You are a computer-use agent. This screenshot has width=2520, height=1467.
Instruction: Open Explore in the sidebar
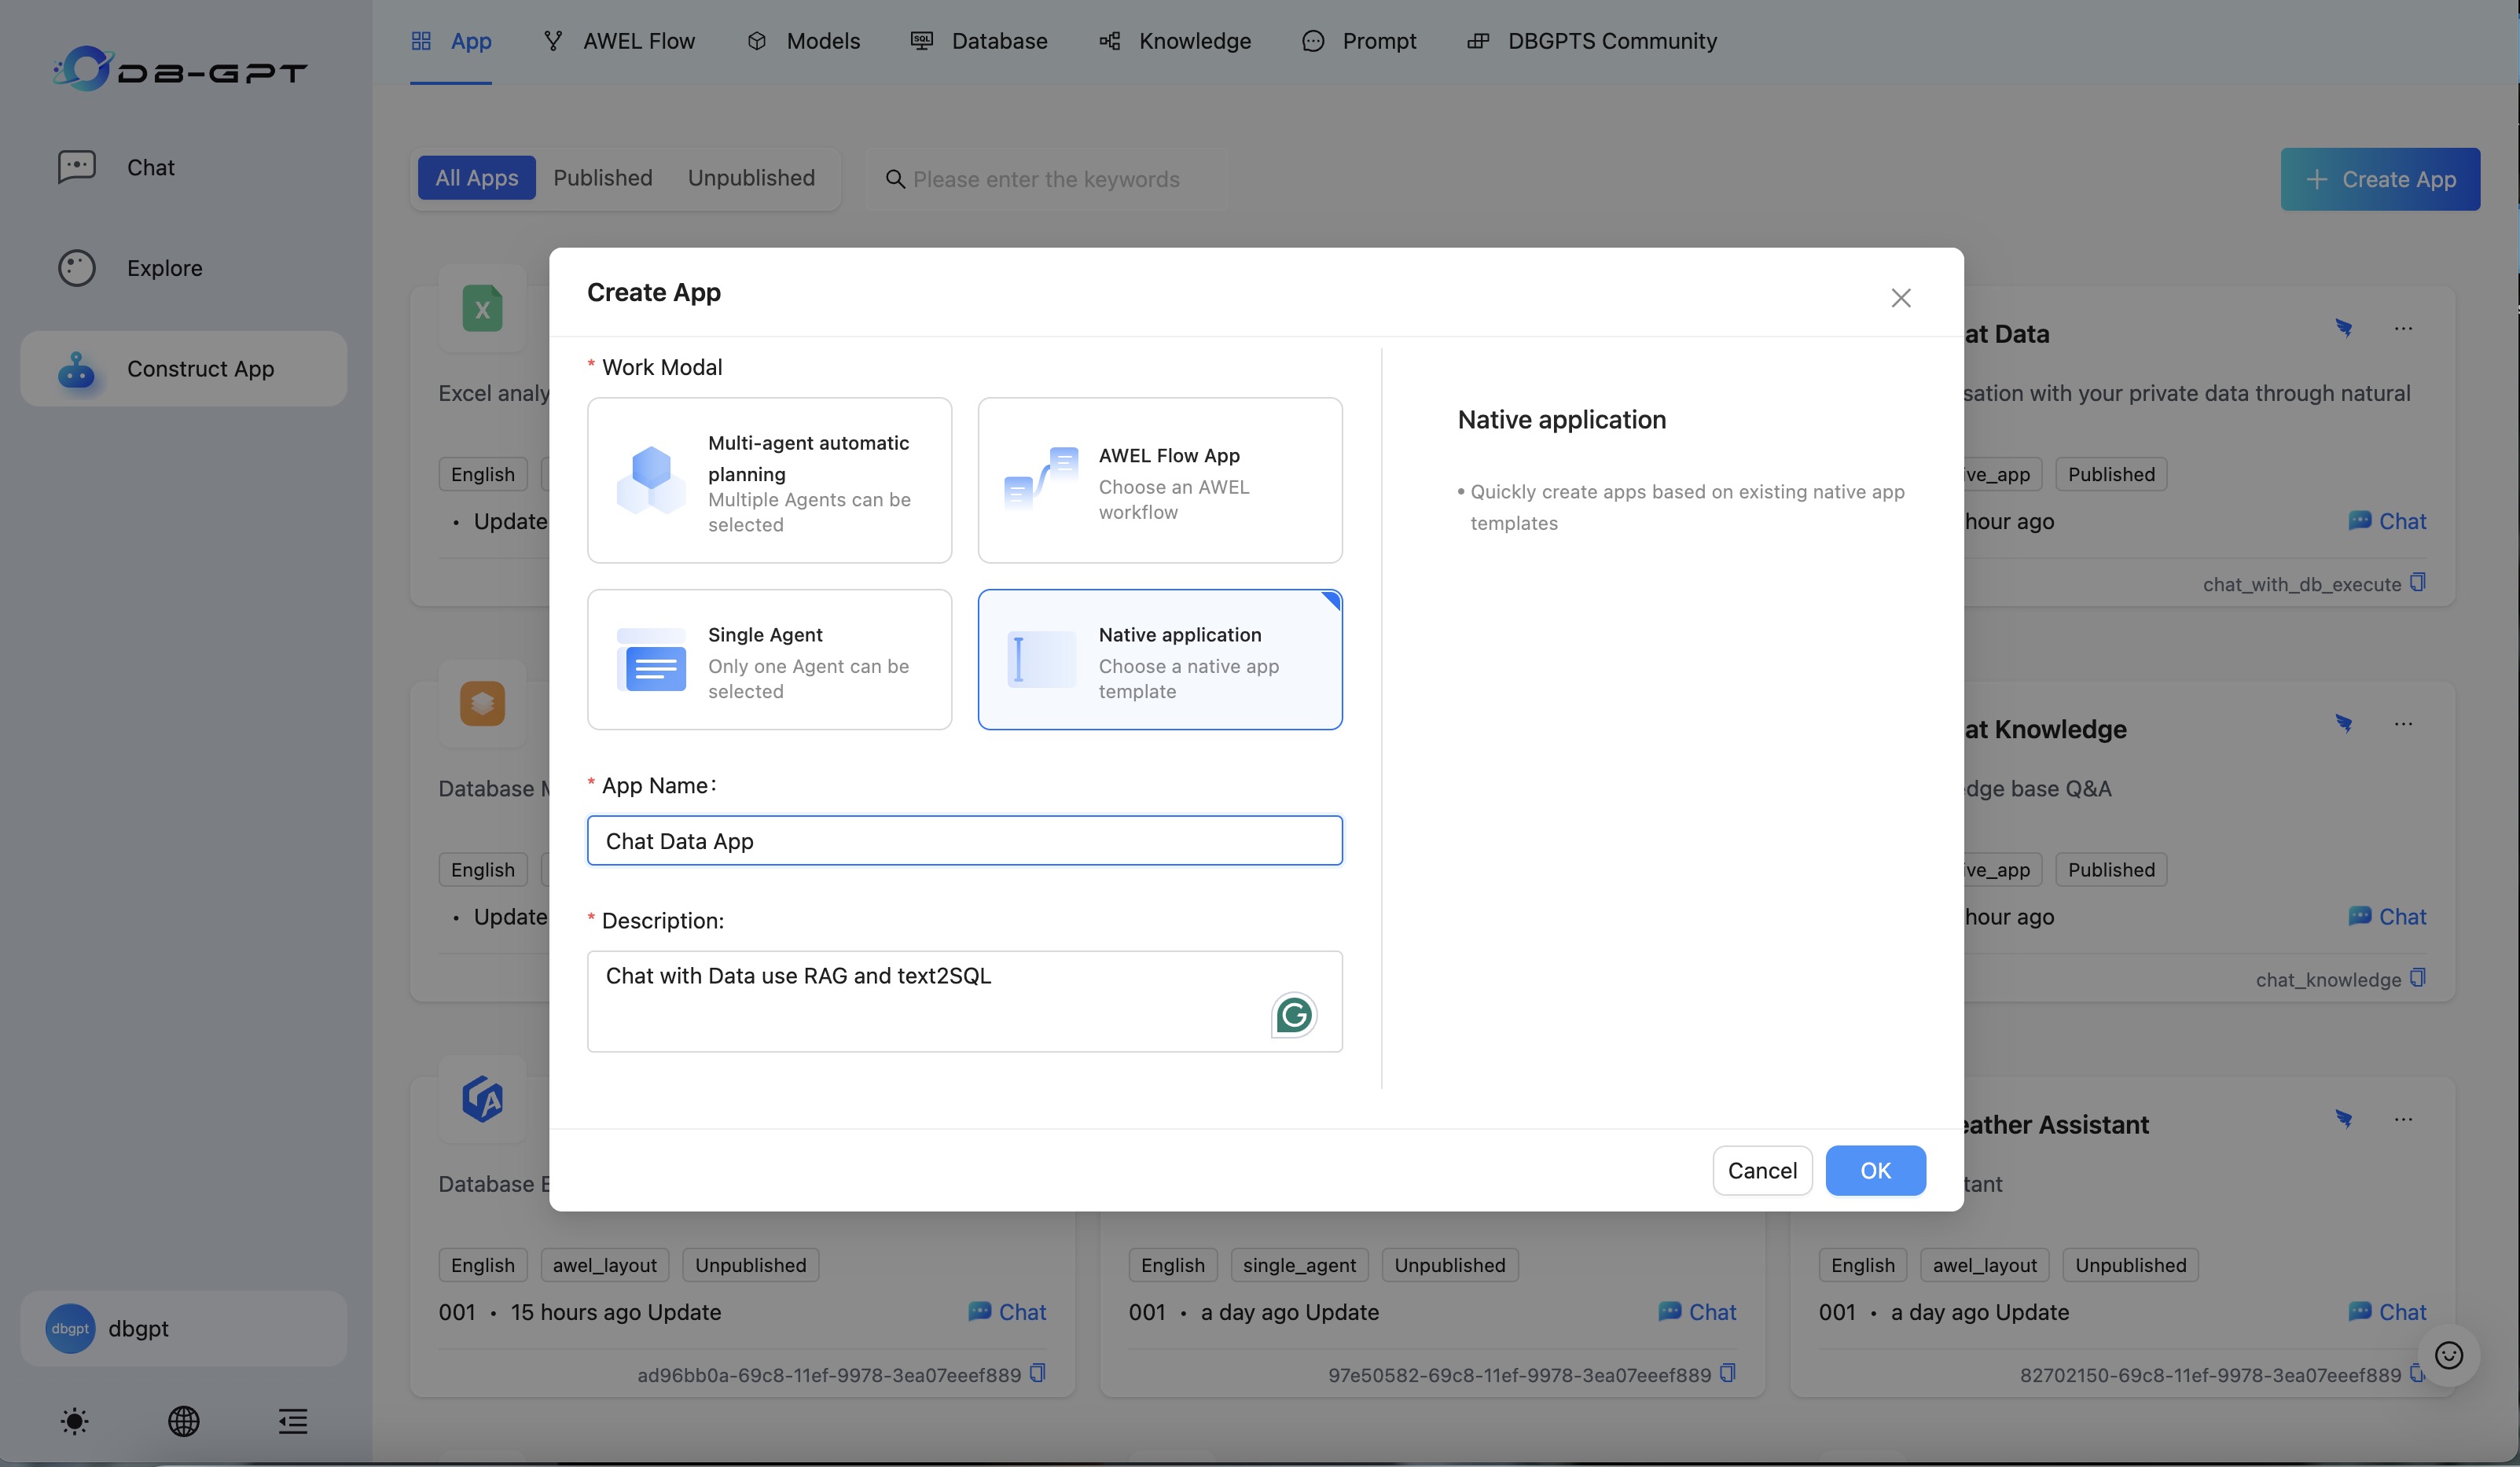pyautogui.click(x=164, y=268)
